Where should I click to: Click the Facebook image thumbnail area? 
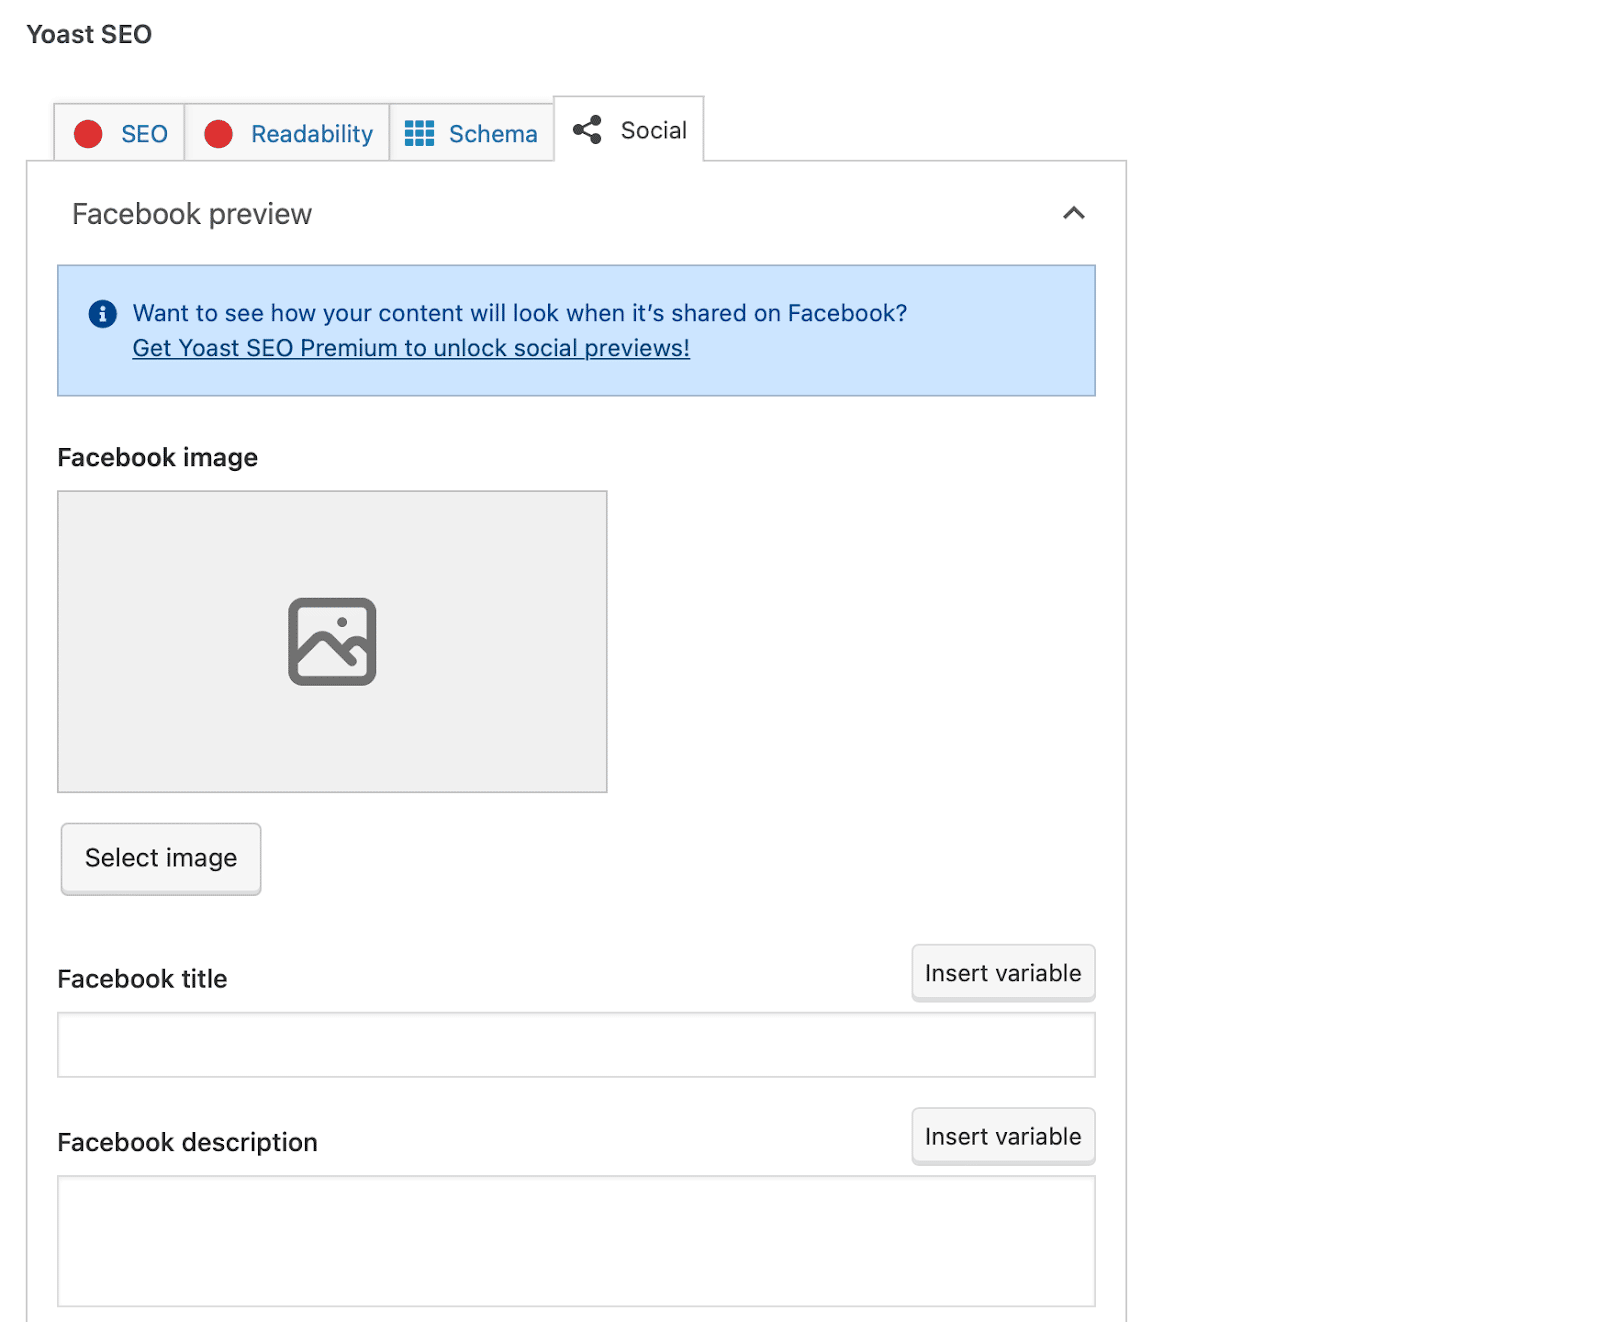333,641
